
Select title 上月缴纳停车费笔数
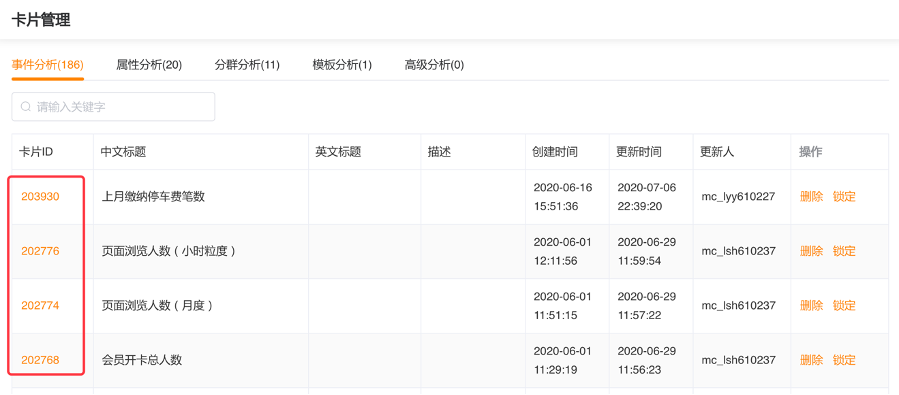click(x=153, y=197)
